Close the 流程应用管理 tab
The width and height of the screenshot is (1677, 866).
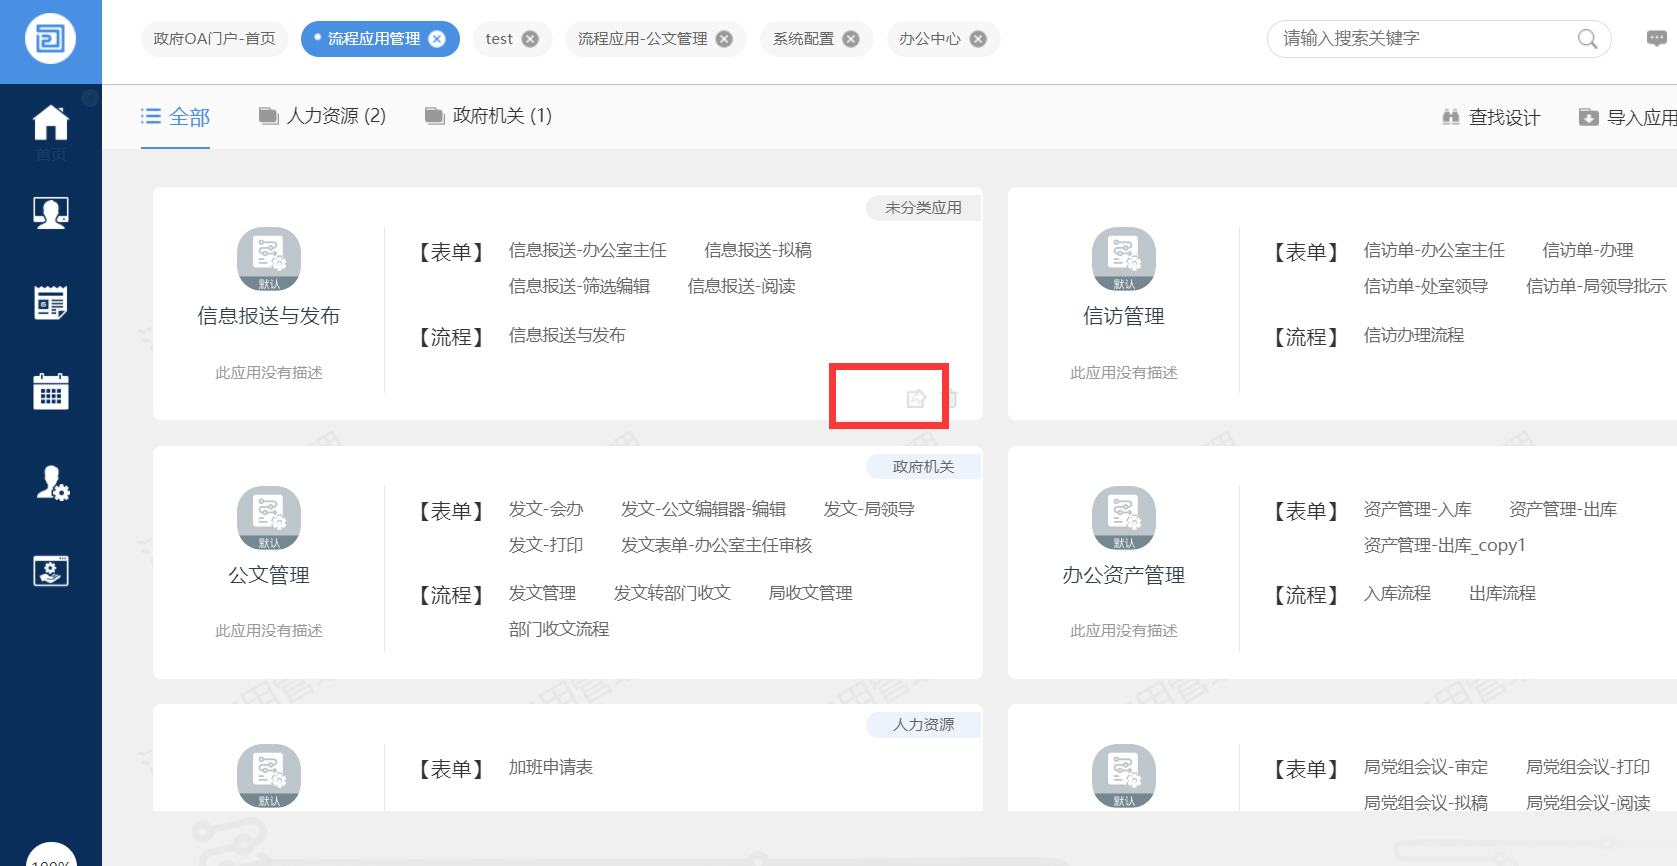[x=437, y=39]
